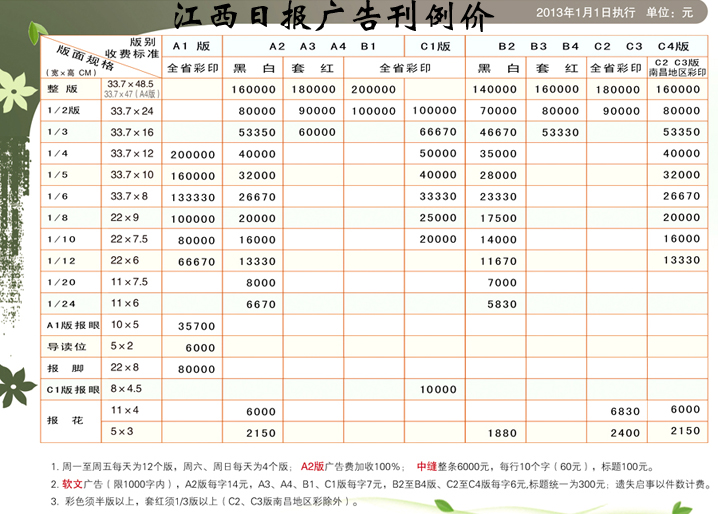
Task: Click the 整版 row label
Action: coord(63,89)
